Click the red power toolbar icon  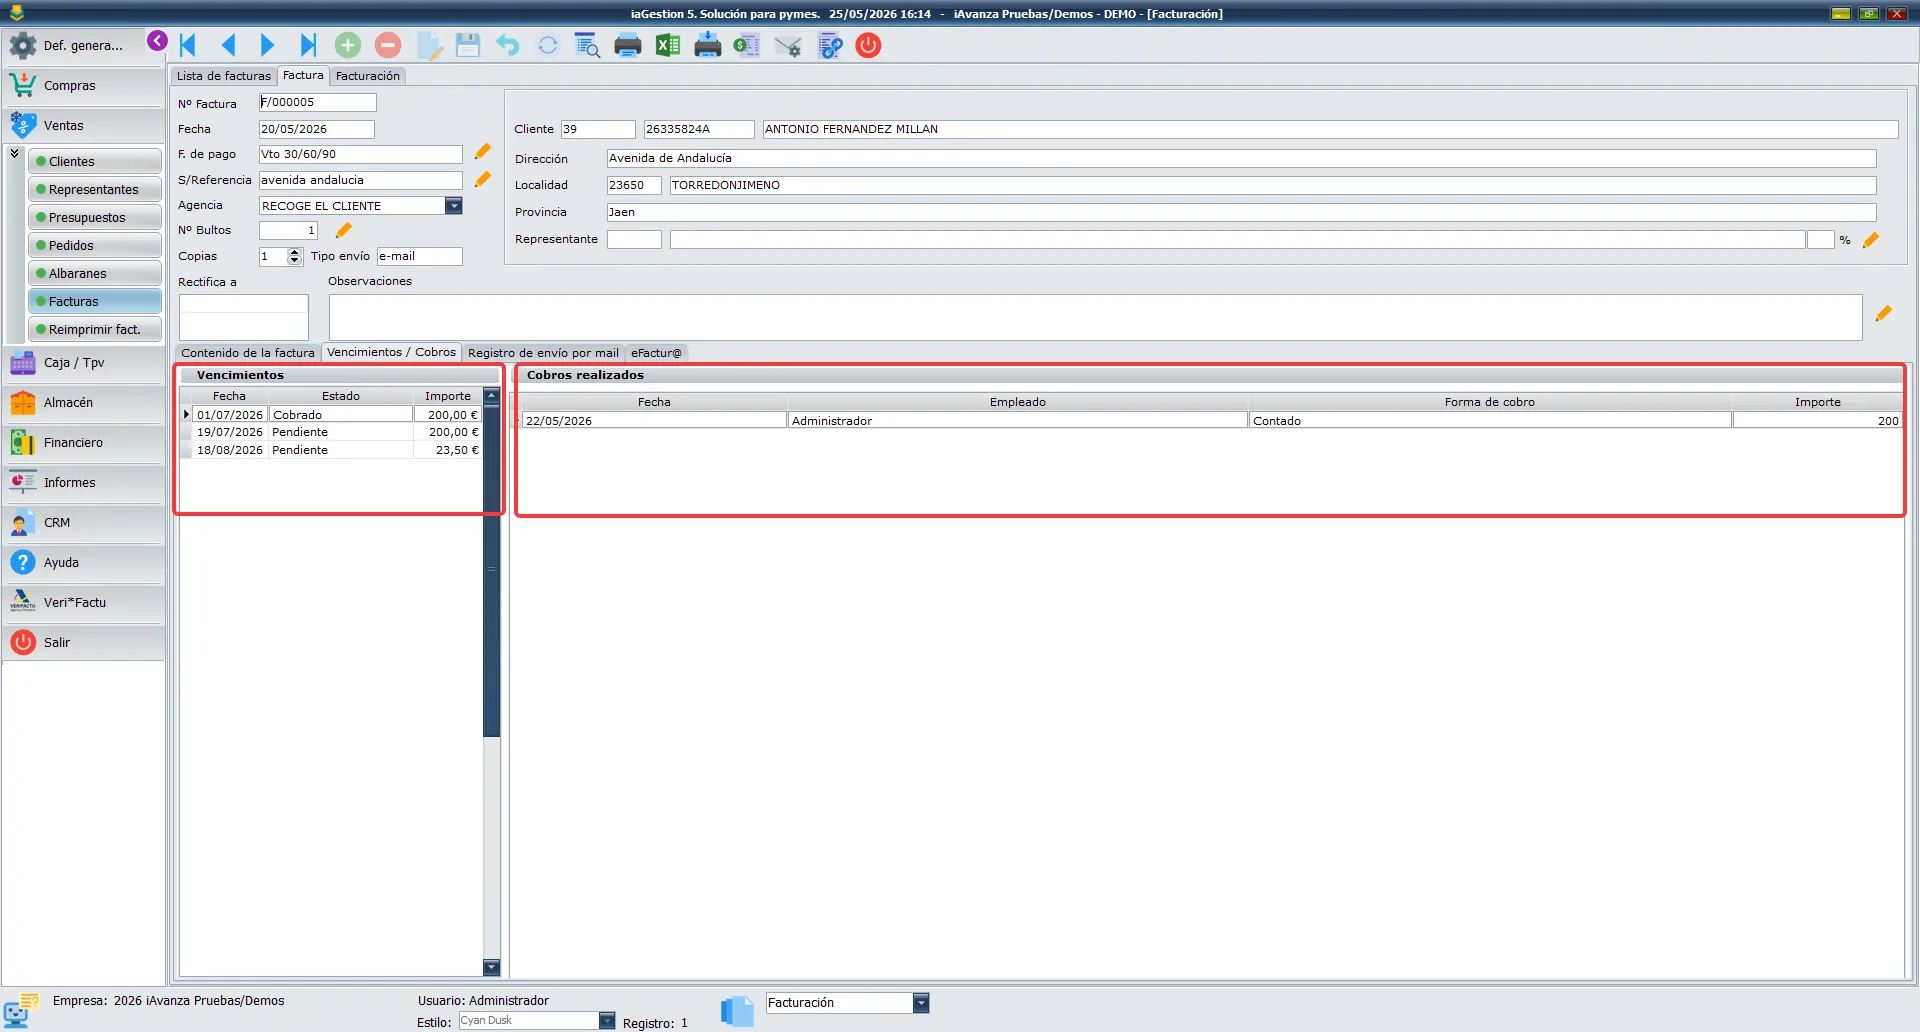point(869,45)
